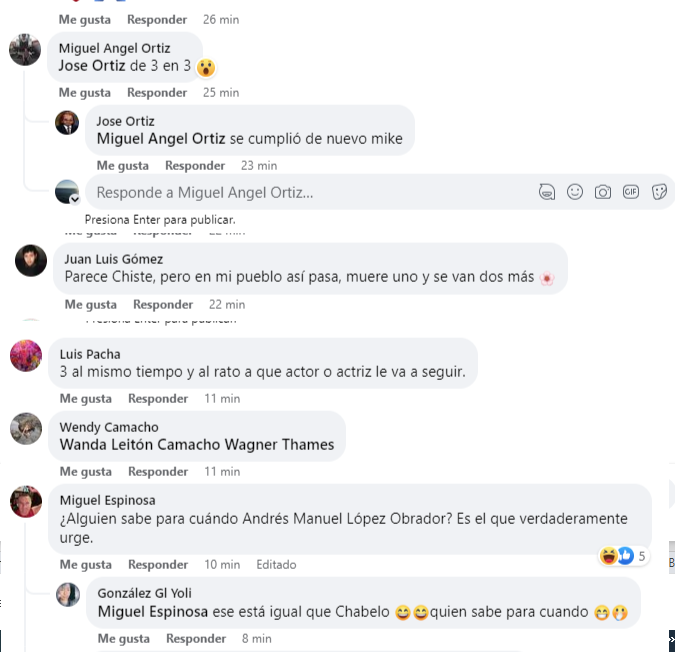Click the reply field for Miguel Angel Ortiz
Viewport: 675px width, 652px height.
point(310,192)
